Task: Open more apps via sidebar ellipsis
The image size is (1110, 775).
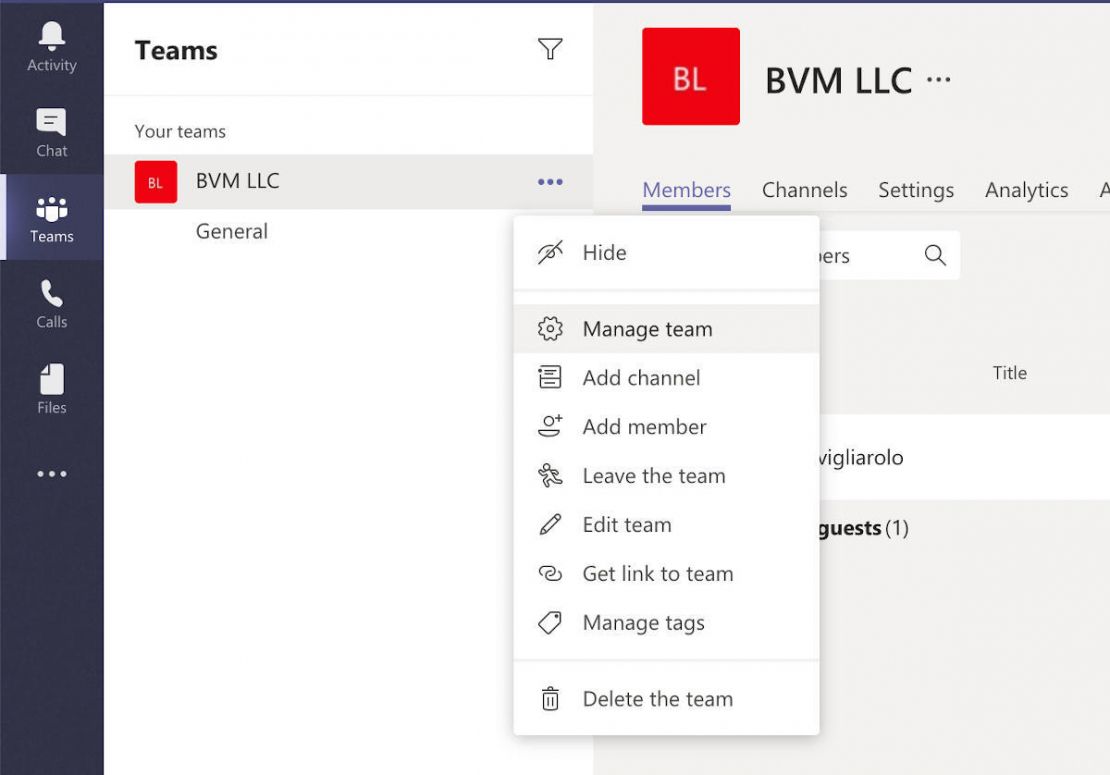Action: pyautogui.click(x=51, y=472)
